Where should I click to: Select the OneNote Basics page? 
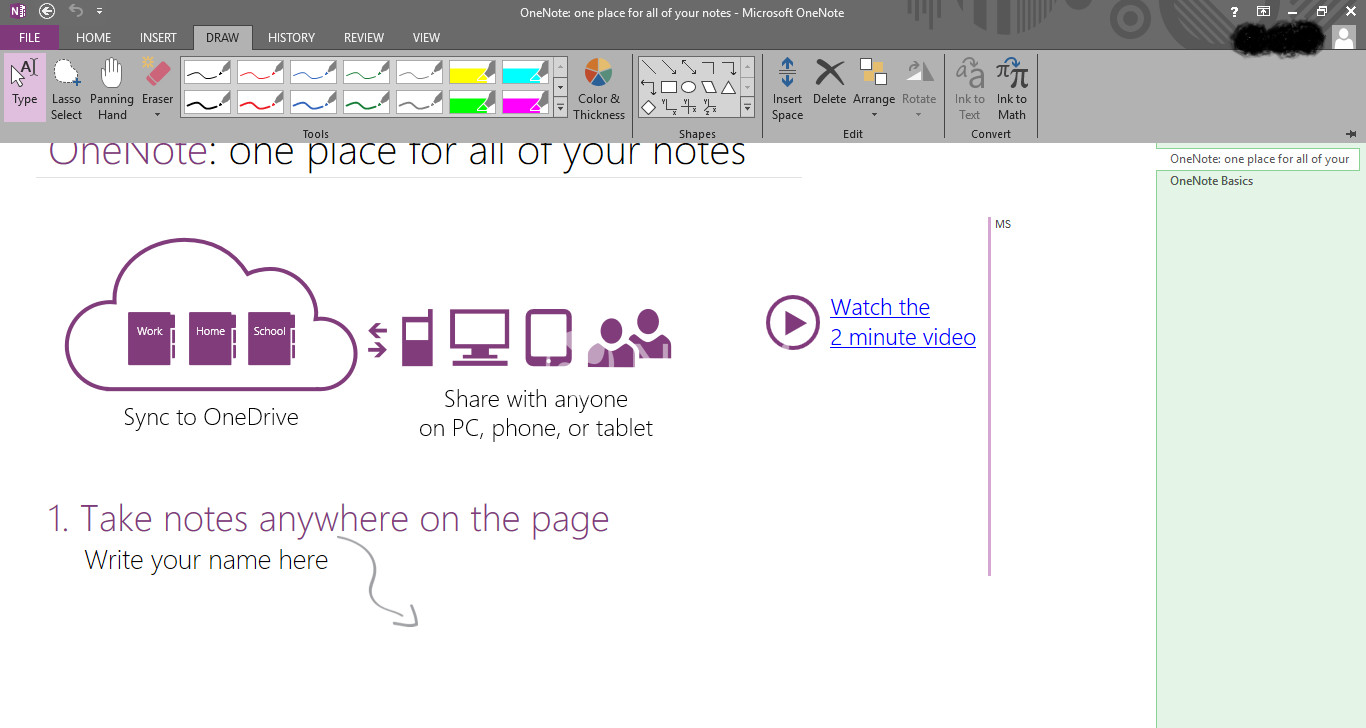pos(1211,181)
